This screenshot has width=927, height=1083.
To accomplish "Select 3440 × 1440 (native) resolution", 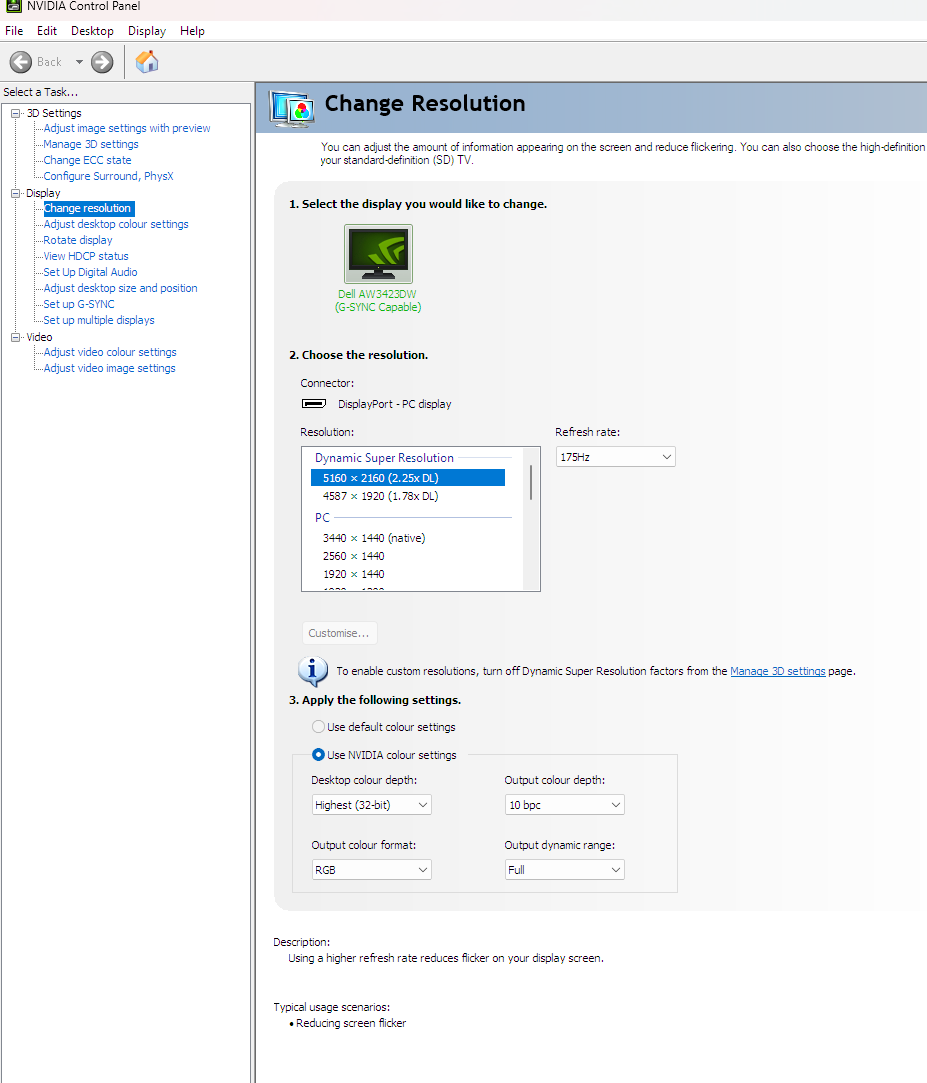I will coord(373,538).
